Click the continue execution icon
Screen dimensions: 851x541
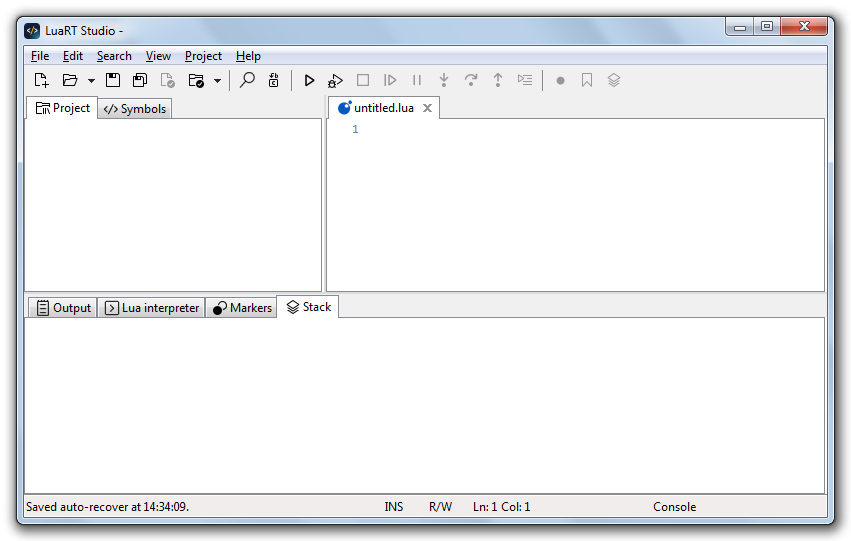click(390, 80)
